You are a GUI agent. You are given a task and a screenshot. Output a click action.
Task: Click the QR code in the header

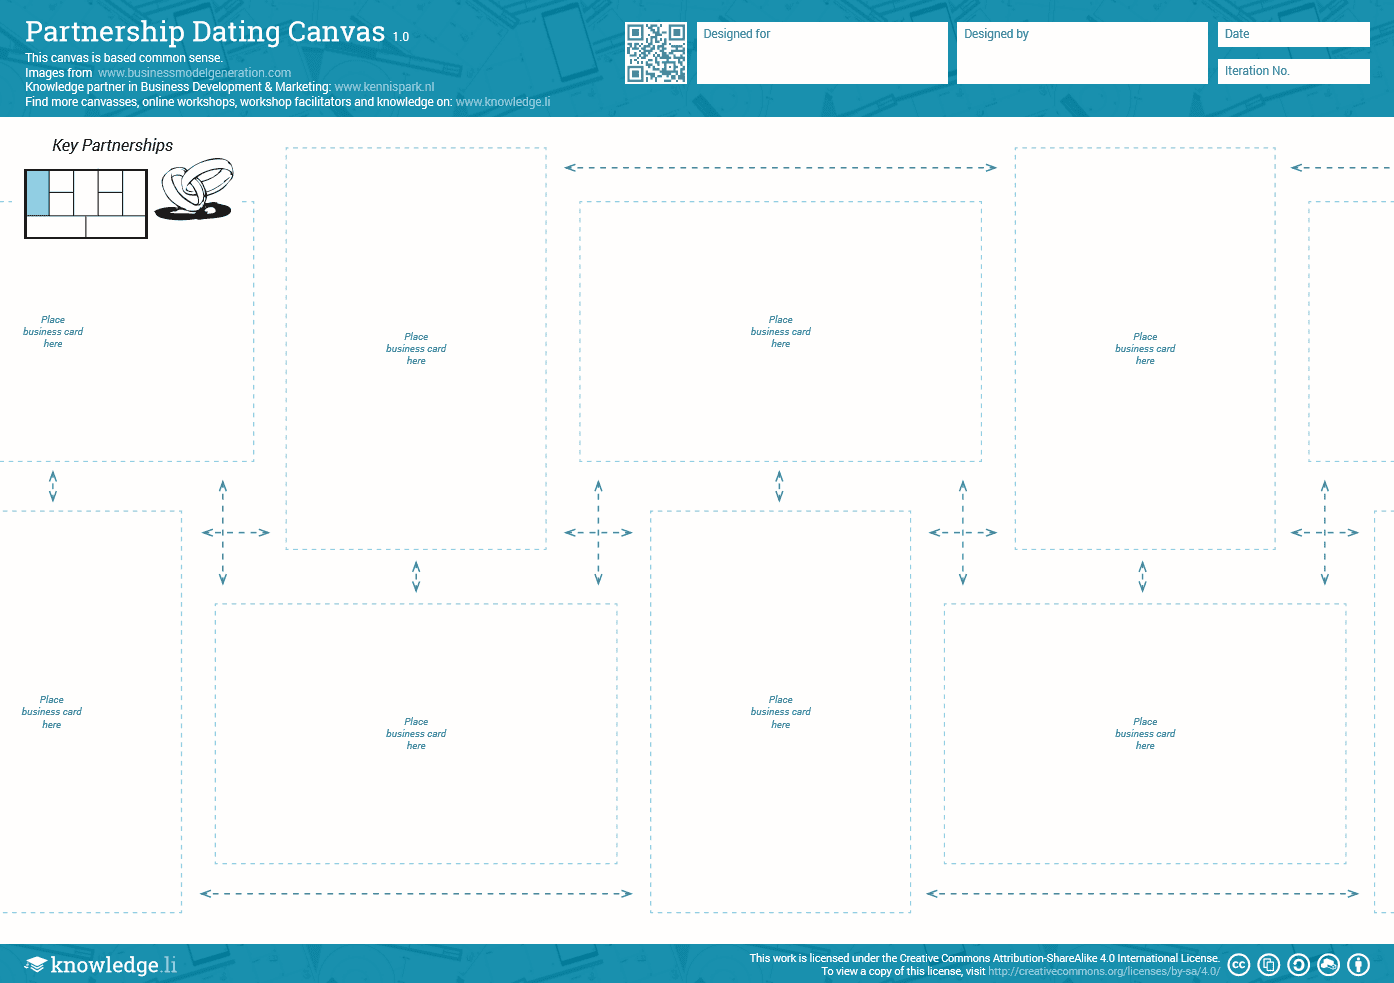pos(656,53)
